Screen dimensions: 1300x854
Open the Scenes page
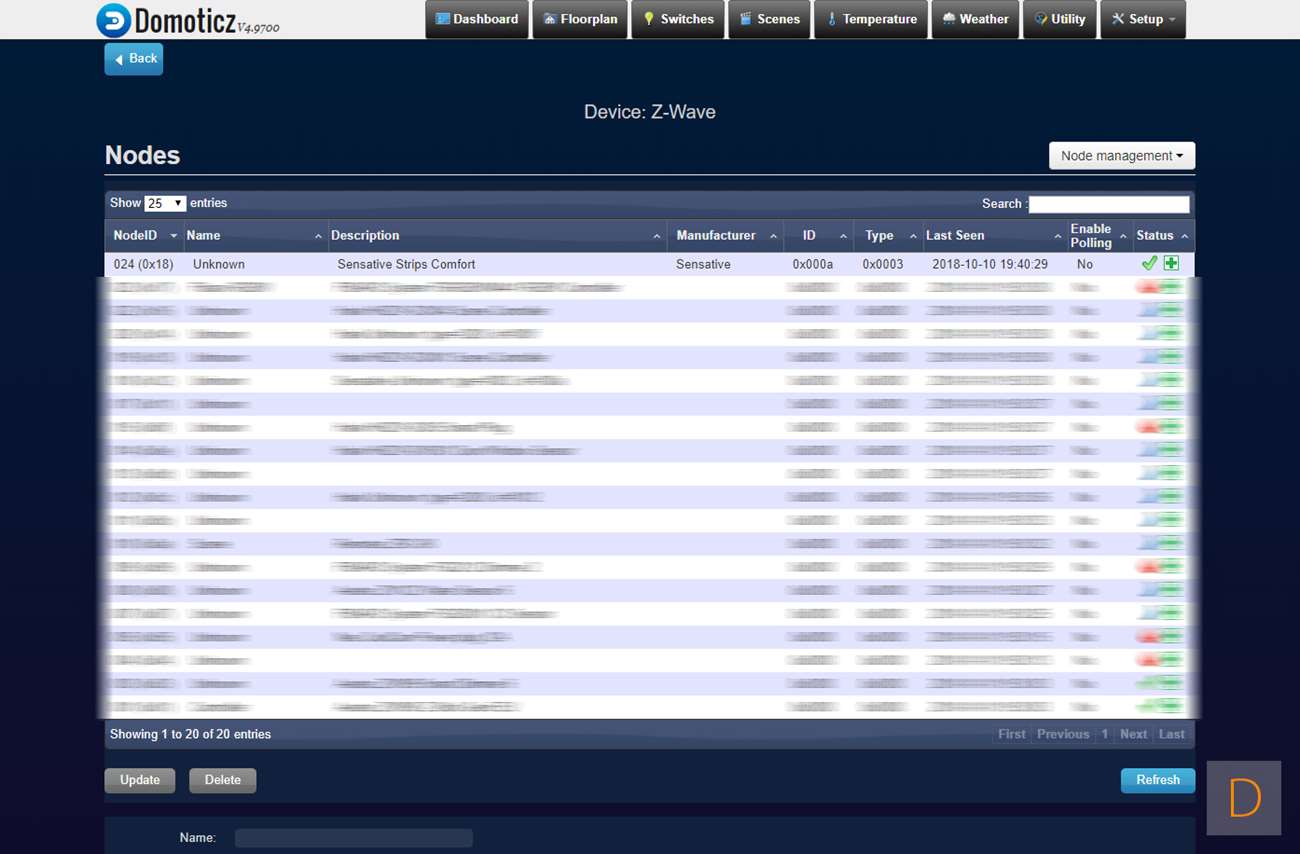pos(769,19)
